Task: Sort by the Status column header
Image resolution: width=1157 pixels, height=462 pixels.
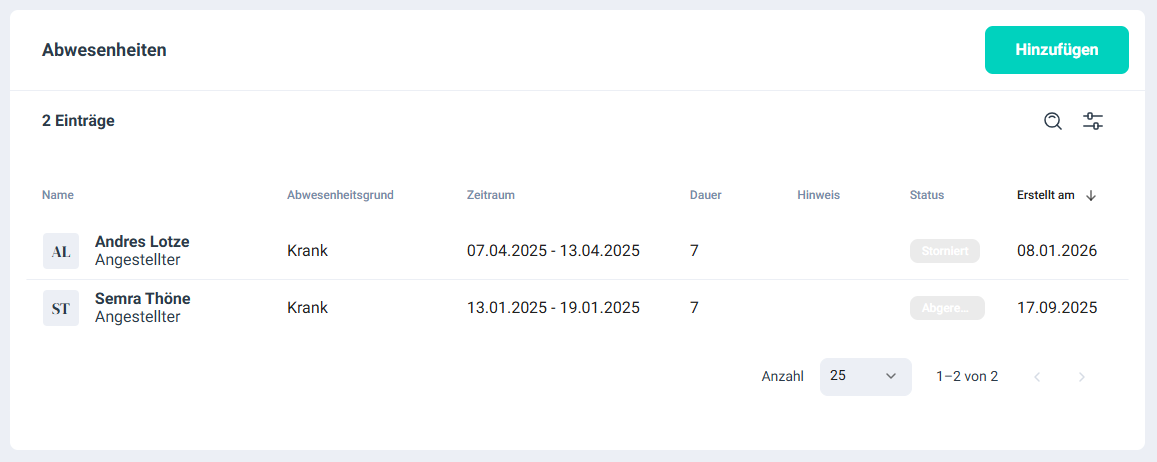Action: click(x=927, y=195)
